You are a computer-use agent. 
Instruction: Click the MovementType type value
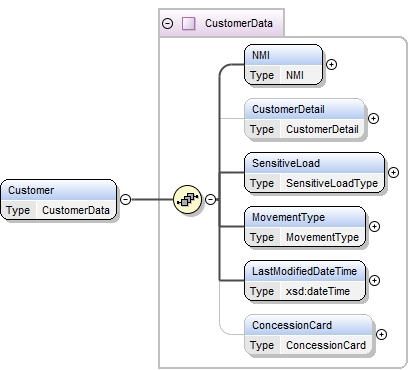(x=323, y=237)
